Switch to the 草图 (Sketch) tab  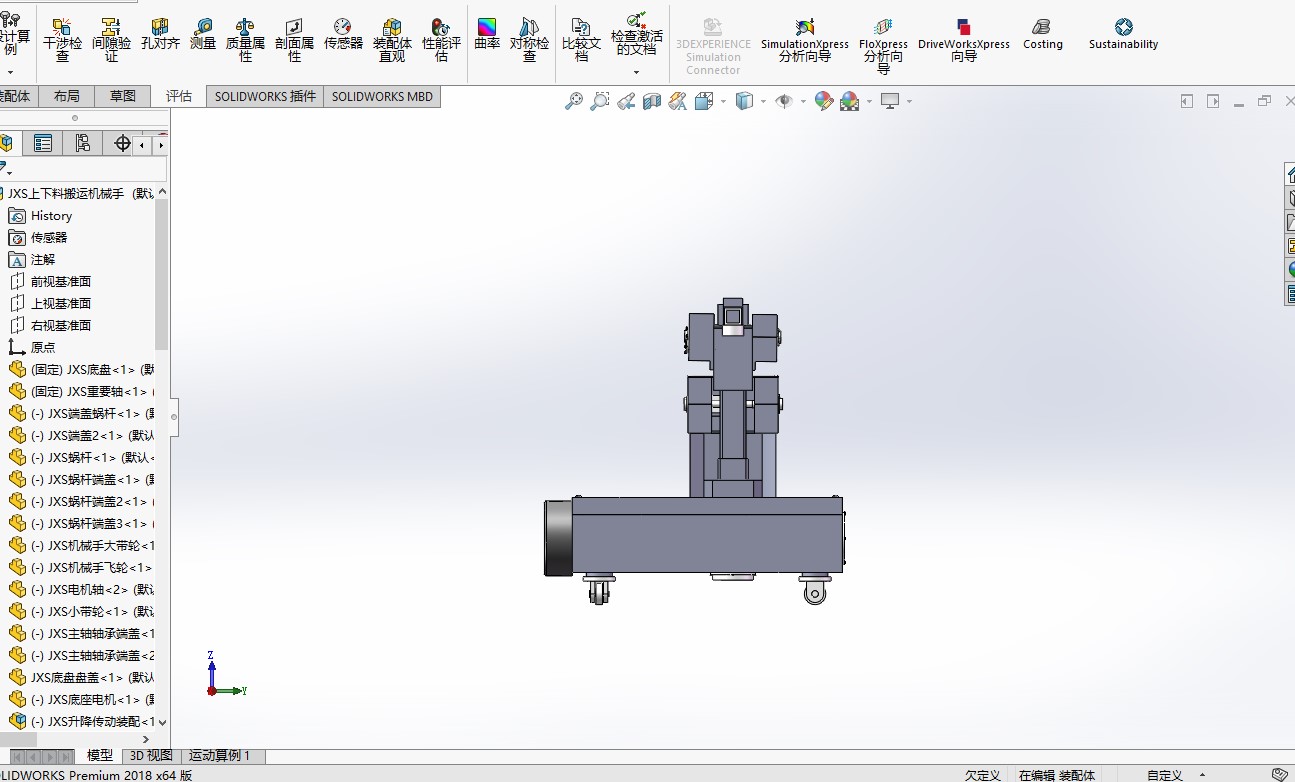(x=123, y=96)
